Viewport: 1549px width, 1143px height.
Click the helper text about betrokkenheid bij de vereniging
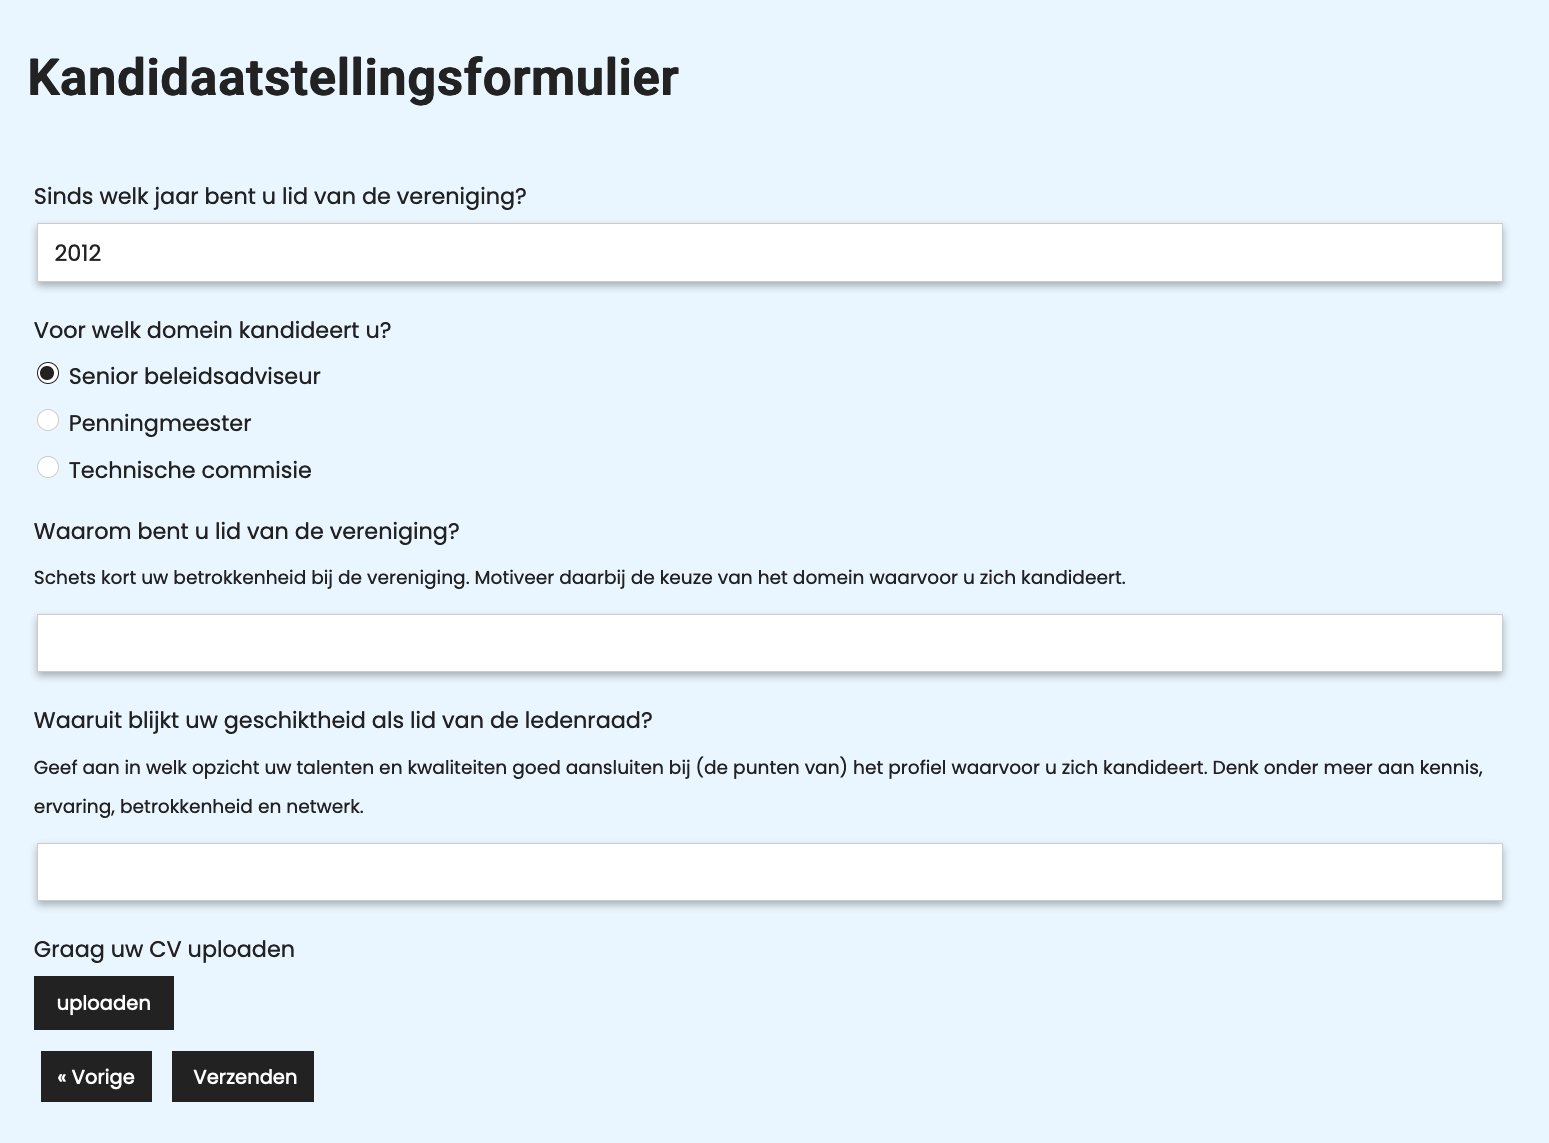580,577
